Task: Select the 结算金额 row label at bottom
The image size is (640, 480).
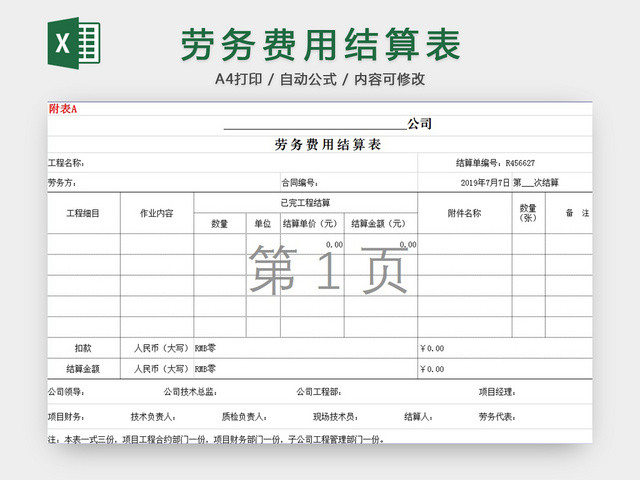Action: [83, 369]
